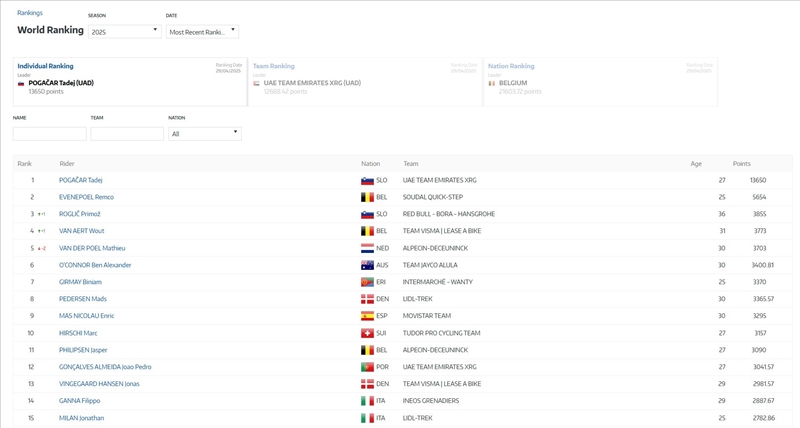
Task: Click the World Ranking page heading
Action: [50, 30]
